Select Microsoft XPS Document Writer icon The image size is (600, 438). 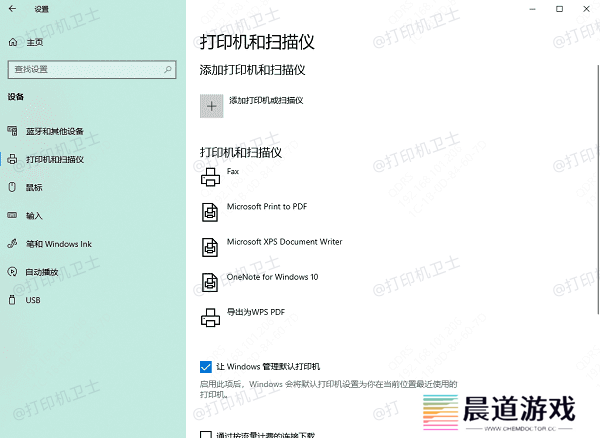(x=210, y=247)
